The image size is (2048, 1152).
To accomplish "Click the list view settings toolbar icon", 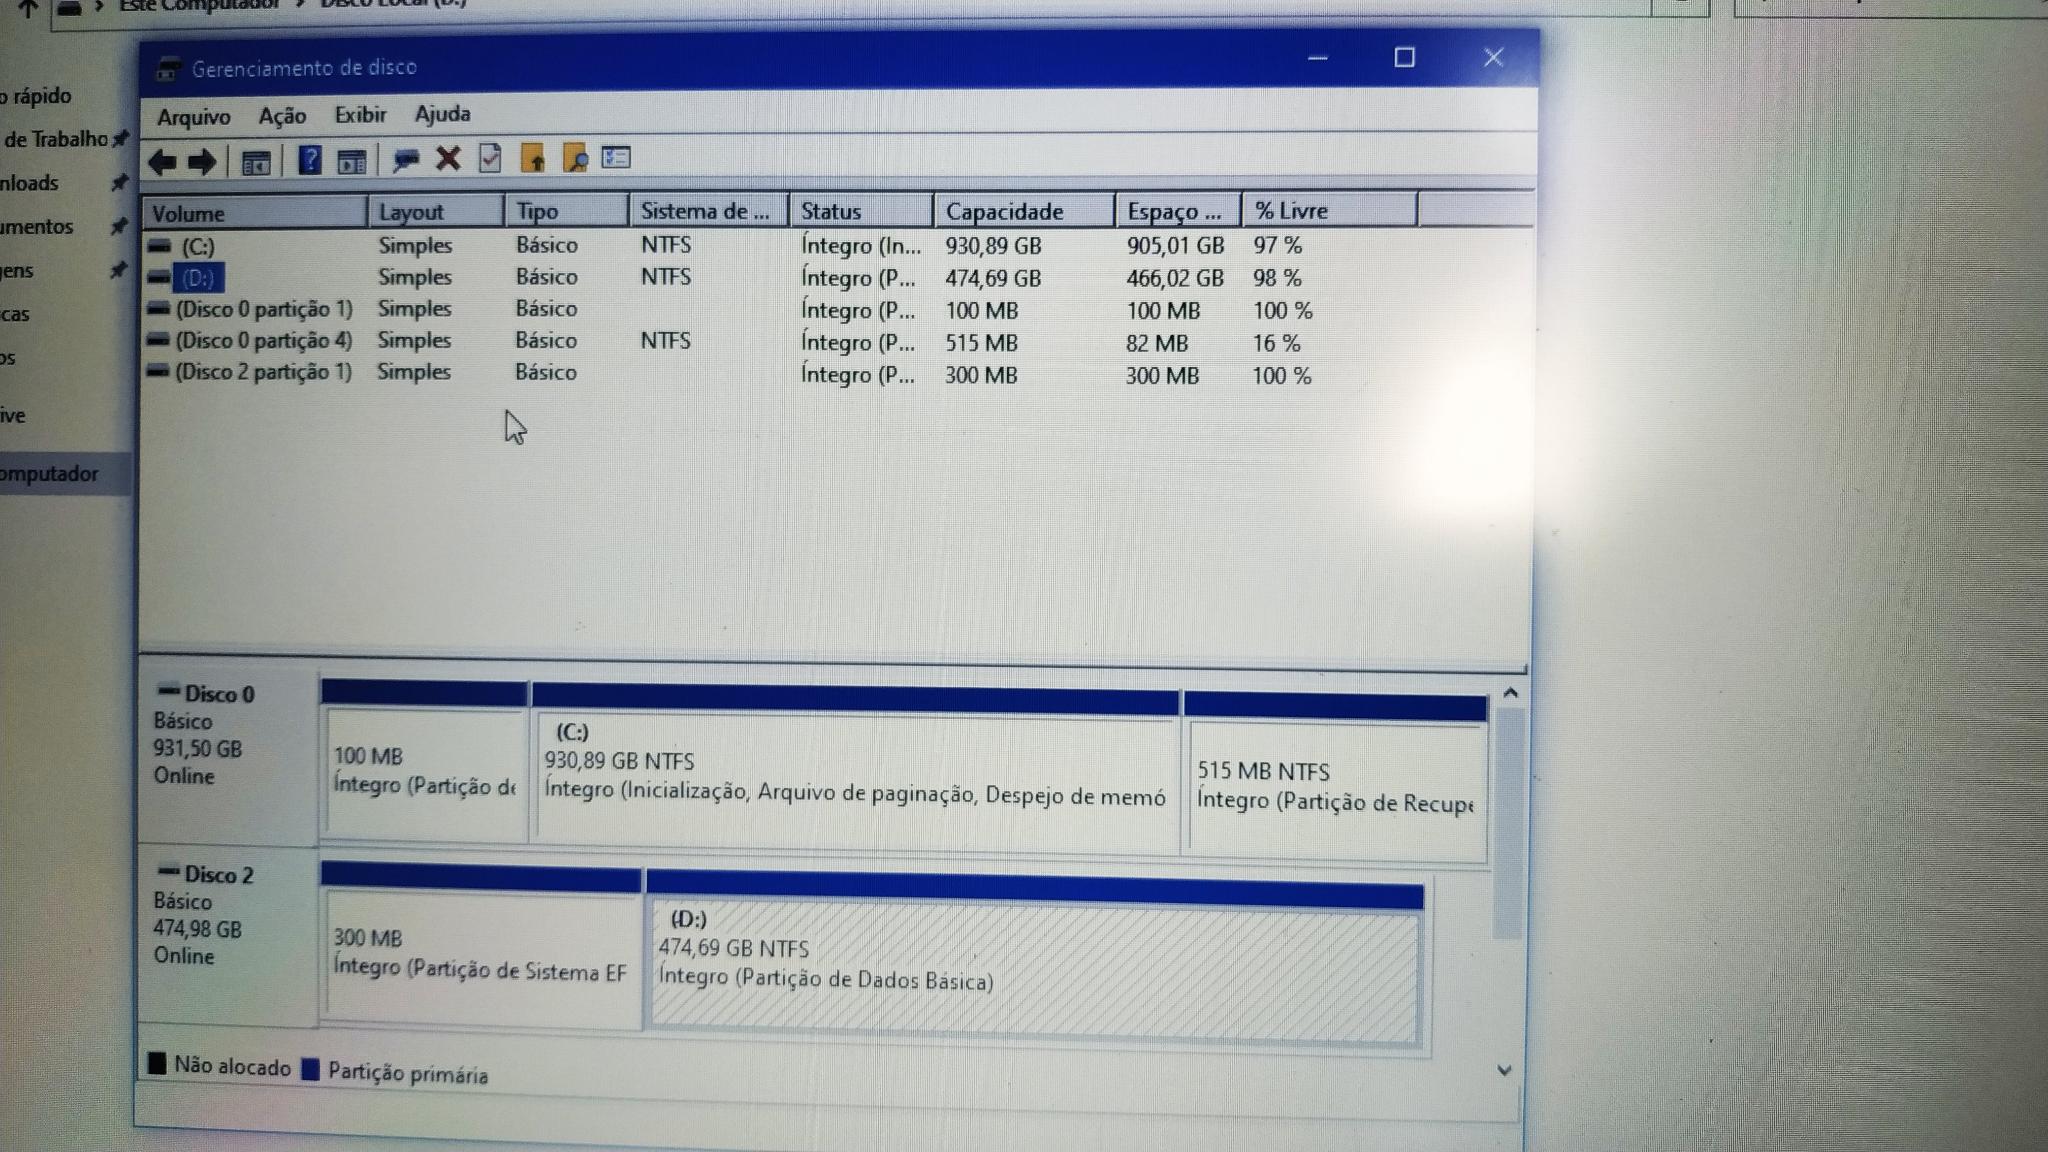I will tap(616, 158).
